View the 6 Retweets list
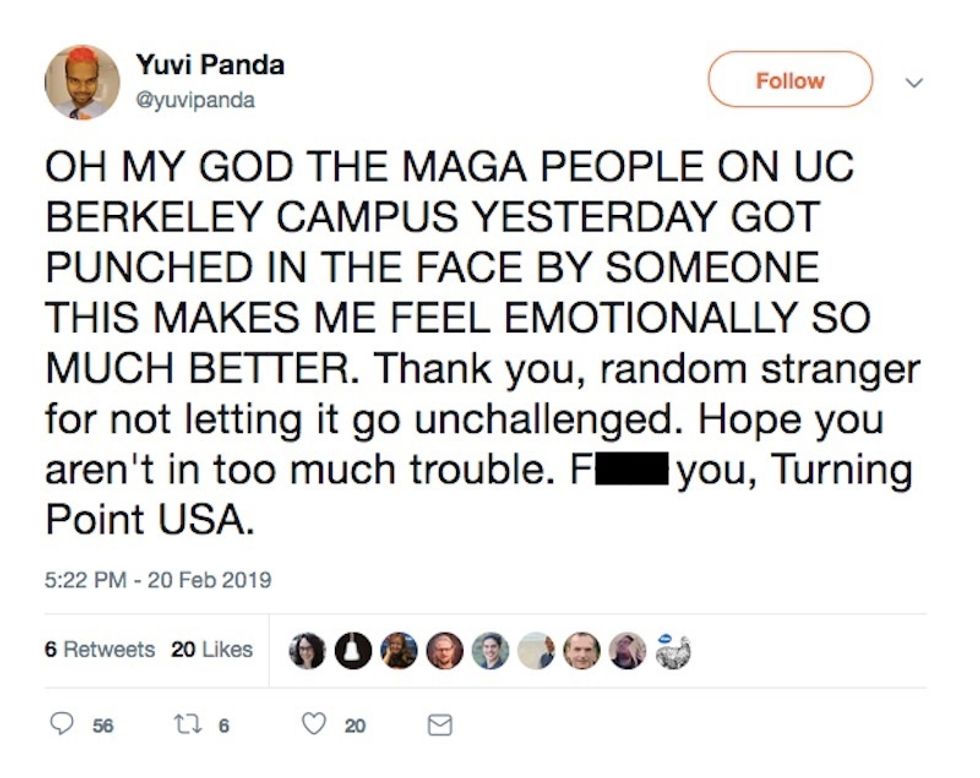980x778 pixels. [100, 649]
